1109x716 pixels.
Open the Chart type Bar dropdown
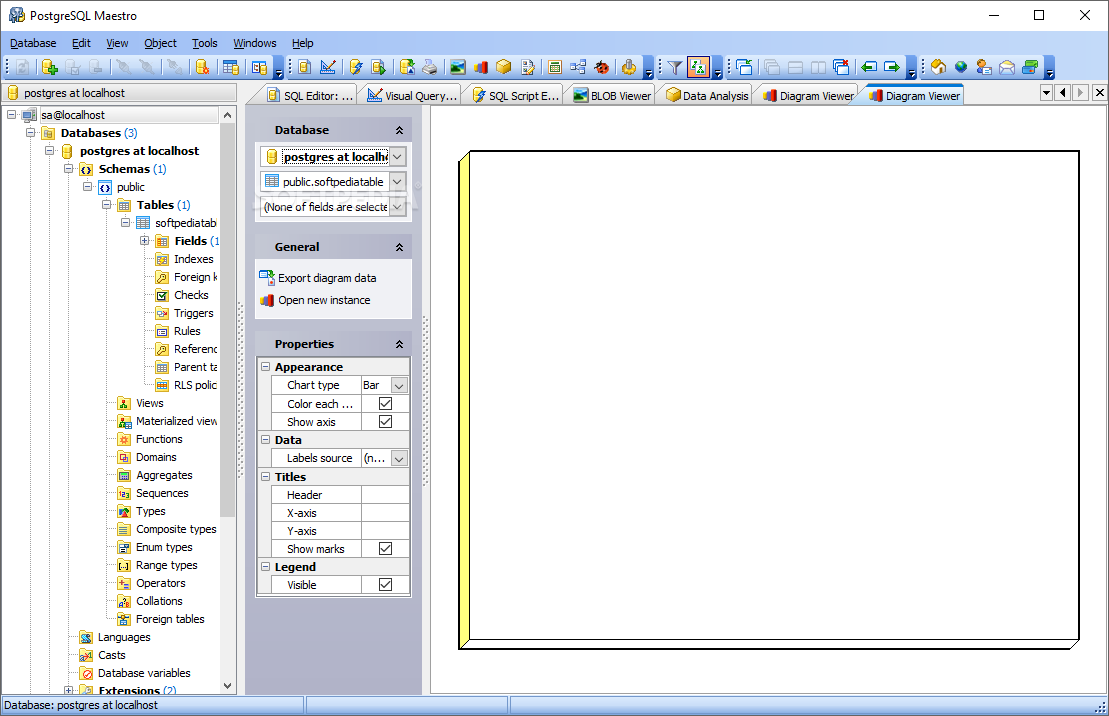399,386
